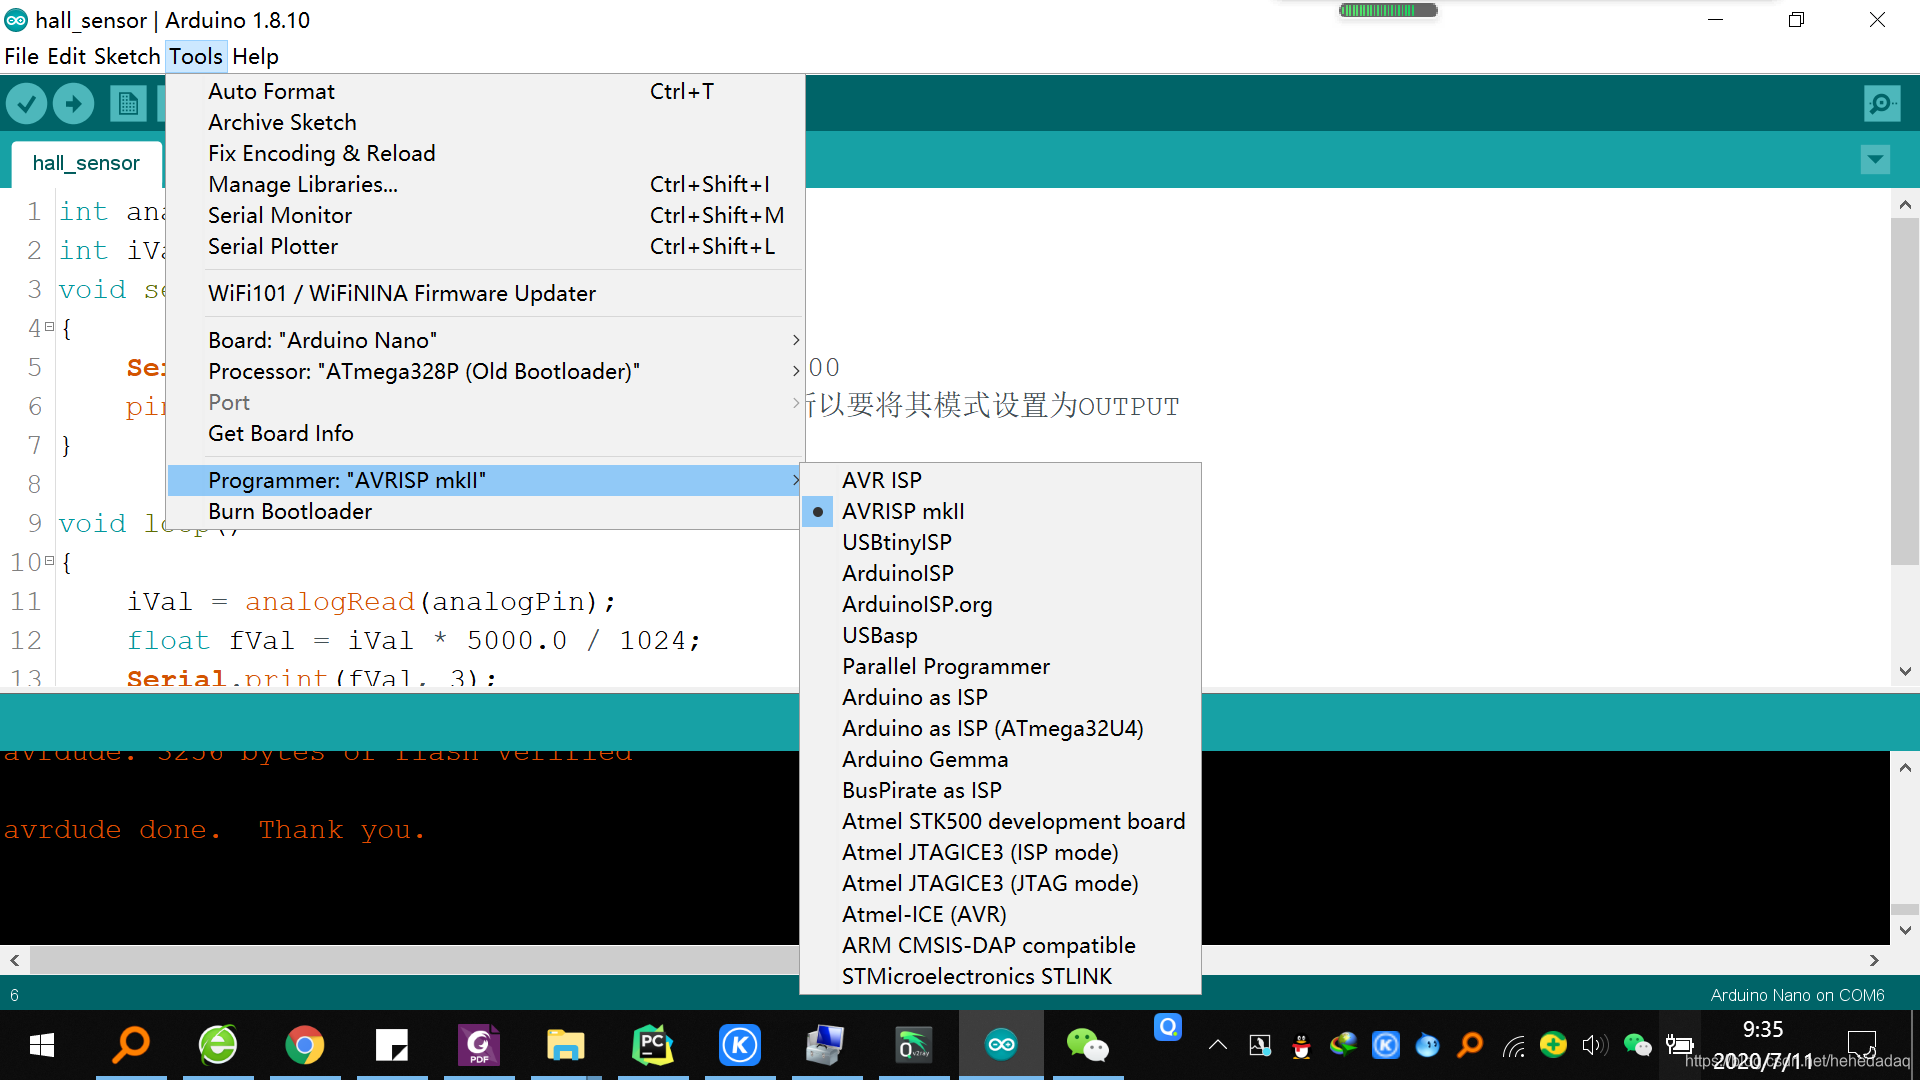Click Burn Bootloader
1920x1080 pixels.
(290, 511)
